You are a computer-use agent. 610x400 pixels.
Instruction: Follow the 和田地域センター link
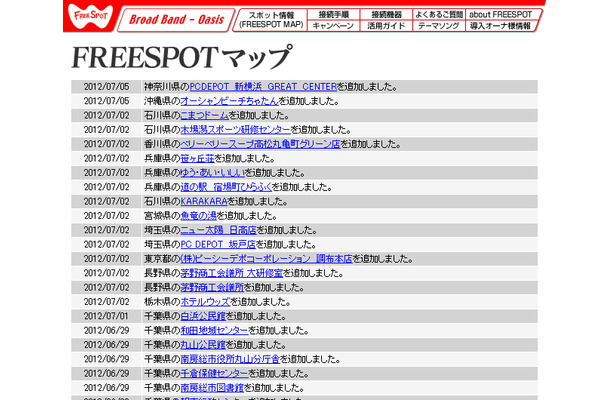point(214,330)
